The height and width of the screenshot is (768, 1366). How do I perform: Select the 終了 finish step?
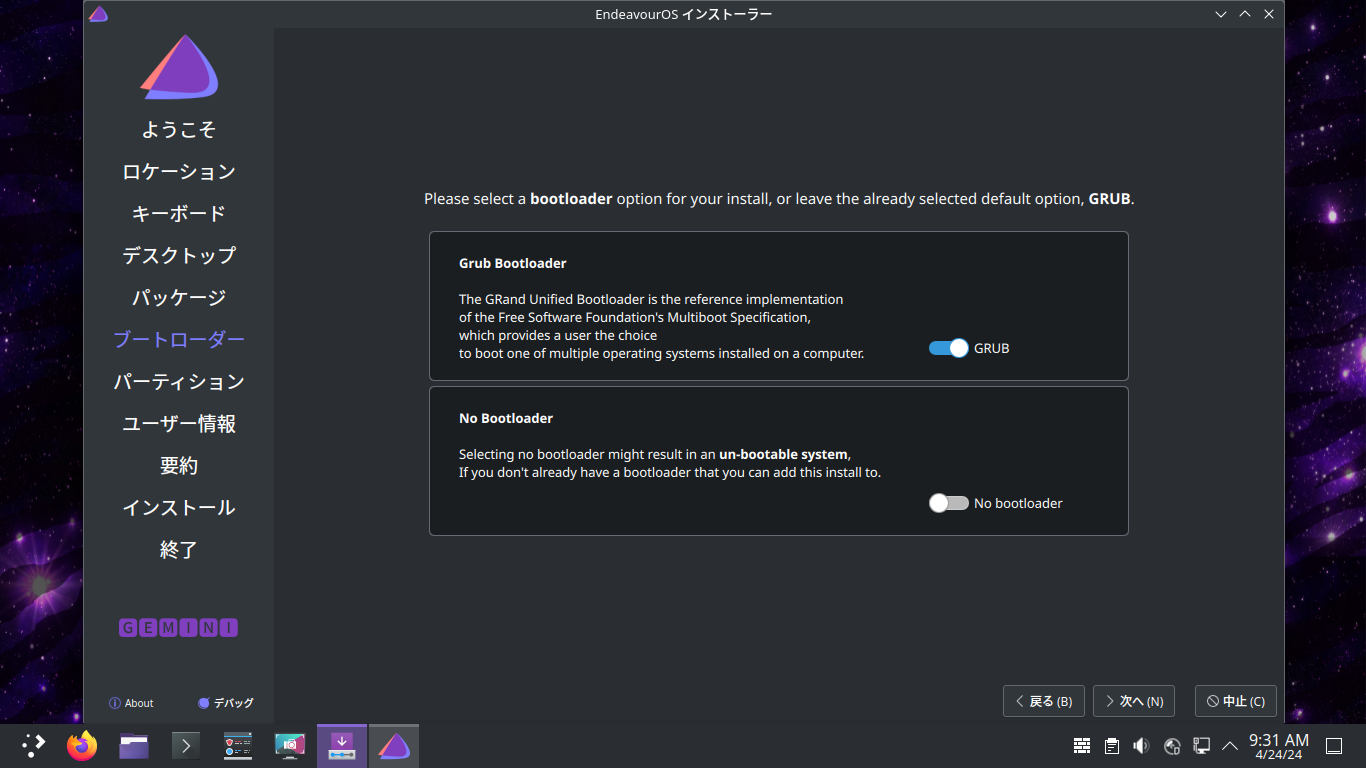pos(179,550)
